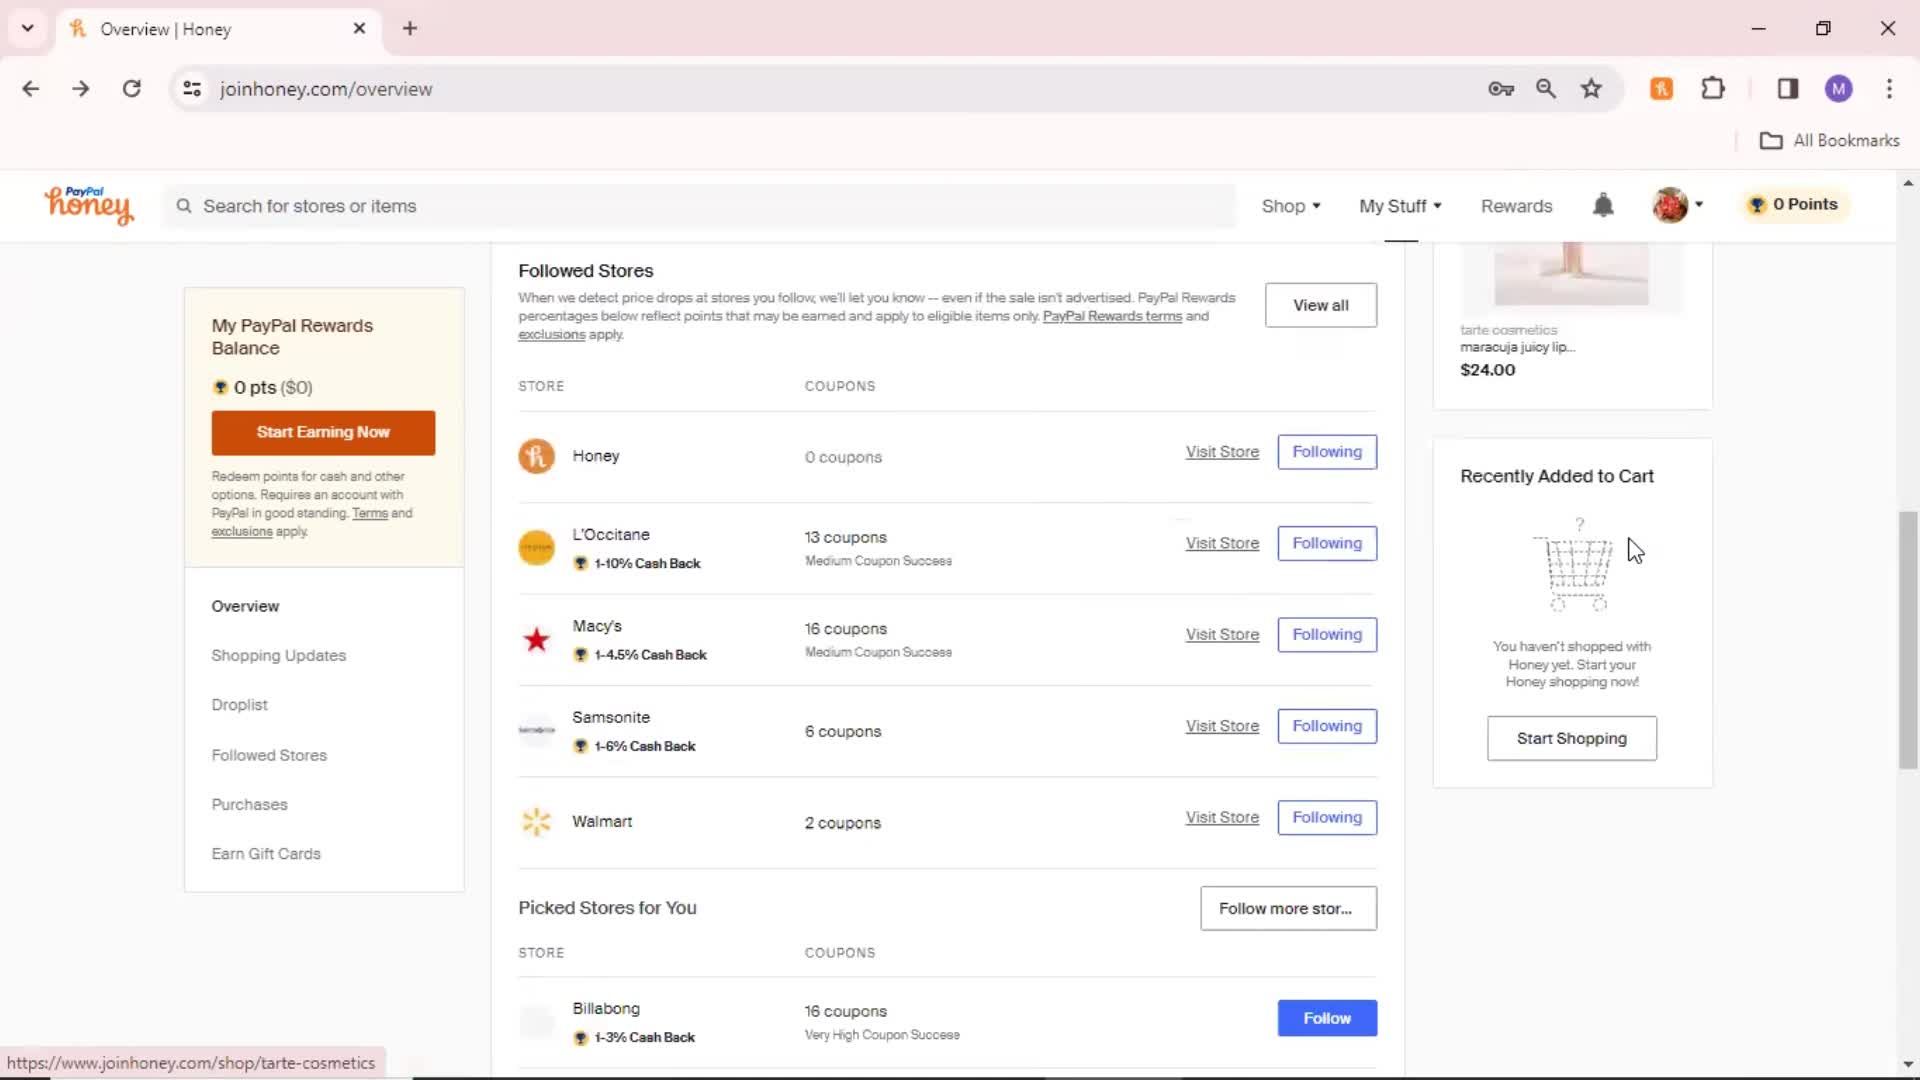Viewport: 1920px width, 1080px height.
Task: View site information icon
Action: 192,89
